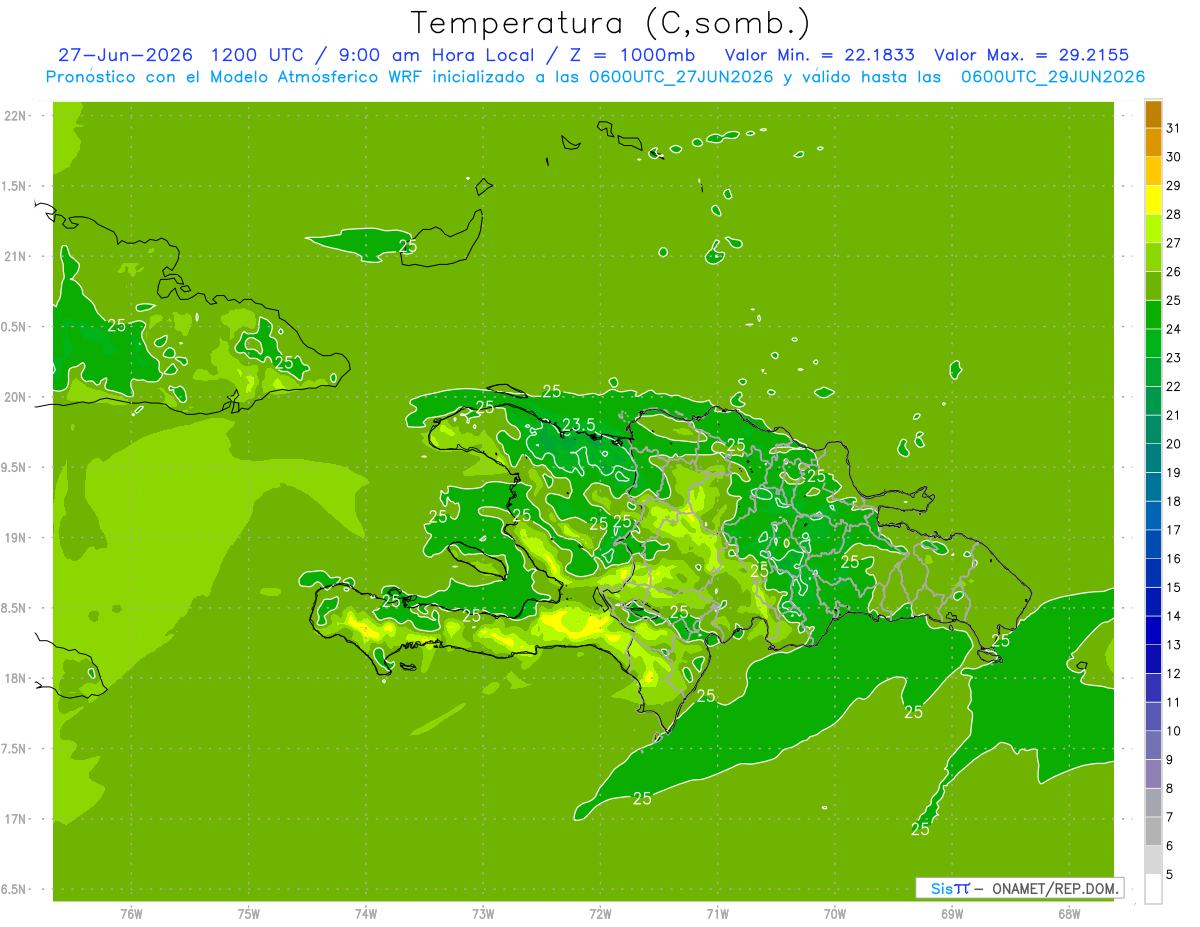Click the legend value 31
1200x927 pixels.
point(1174,128)
